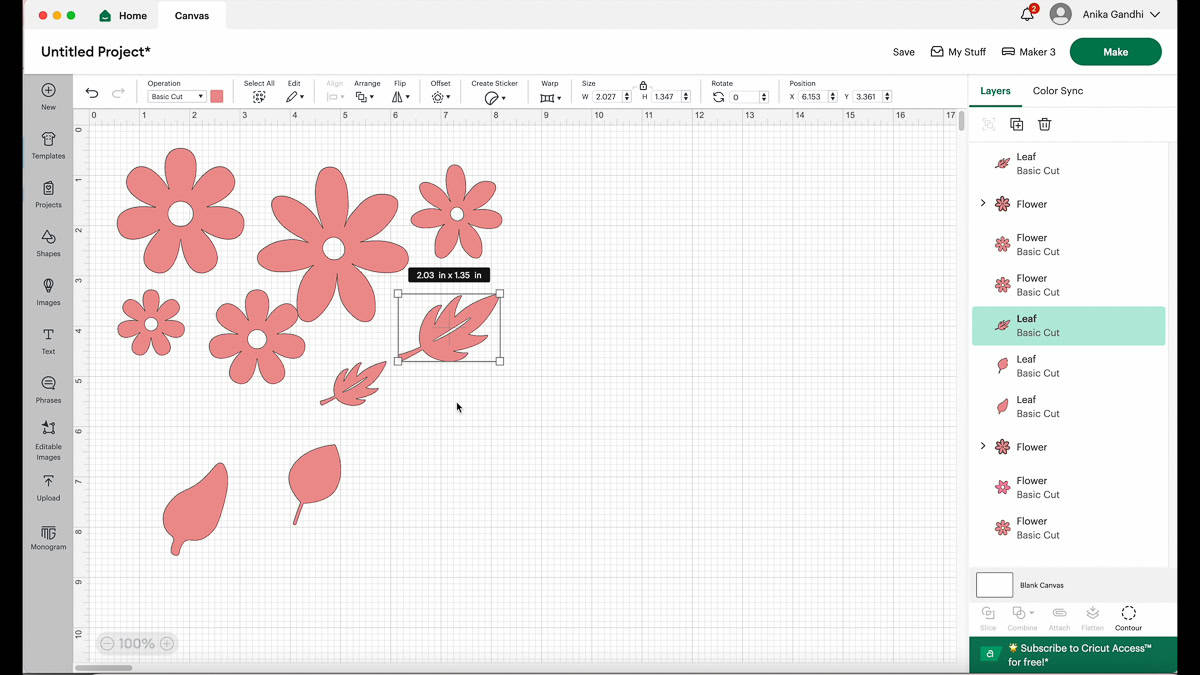The width and height of the screenshot is (1200, 675).
Task: Click the Flatten tool
Action: coord(1092,613)
